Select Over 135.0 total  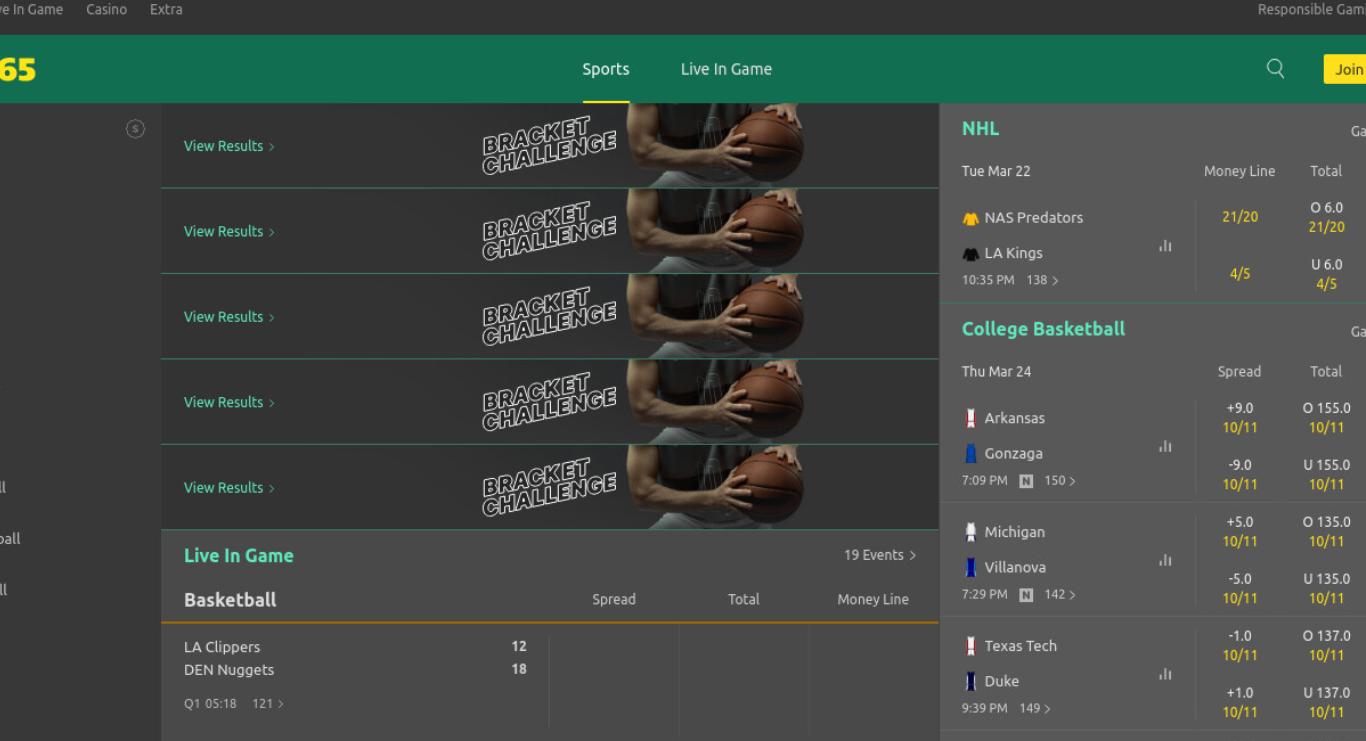coord(1326,532)
